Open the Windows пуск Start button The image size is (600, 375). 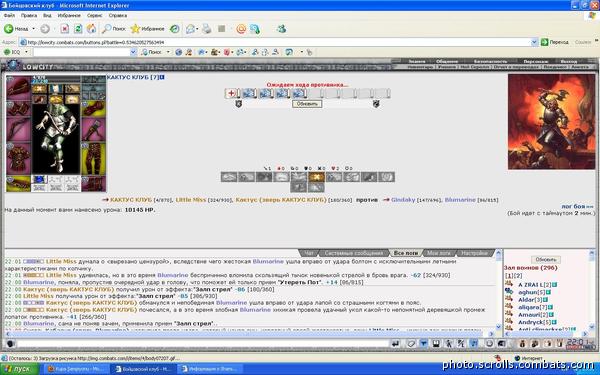19,369
